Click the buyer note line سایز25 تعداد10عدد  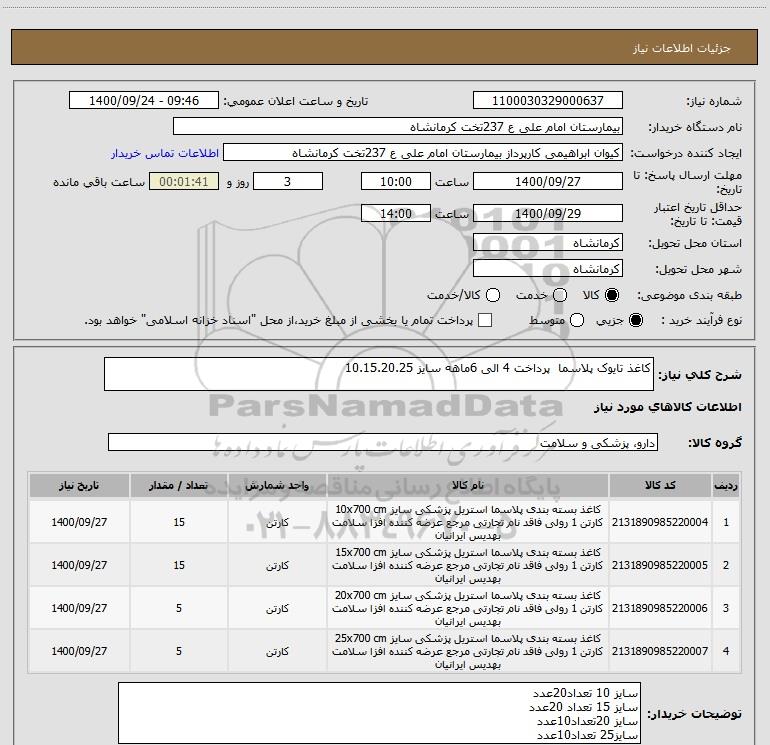coord(587,735)
